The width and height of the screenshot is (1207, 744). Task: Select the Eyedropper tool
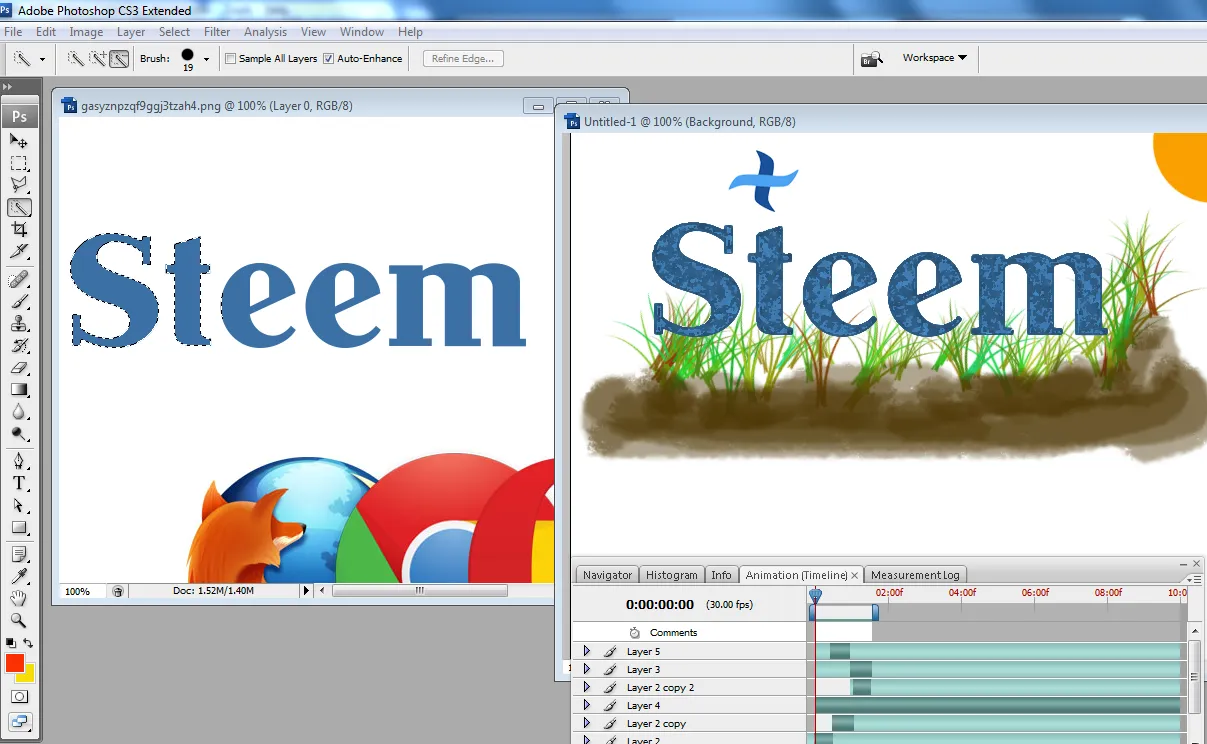coord(19,576)
